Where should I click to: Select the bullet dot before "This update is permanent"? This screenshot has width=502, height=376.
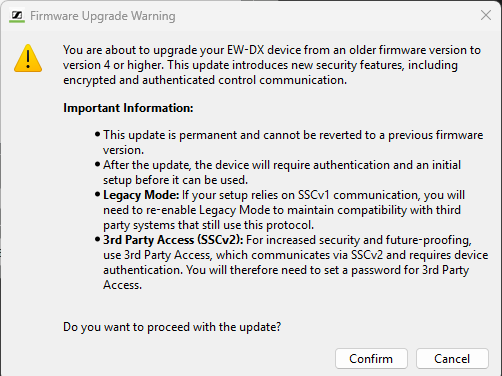(x=97, y=135)
